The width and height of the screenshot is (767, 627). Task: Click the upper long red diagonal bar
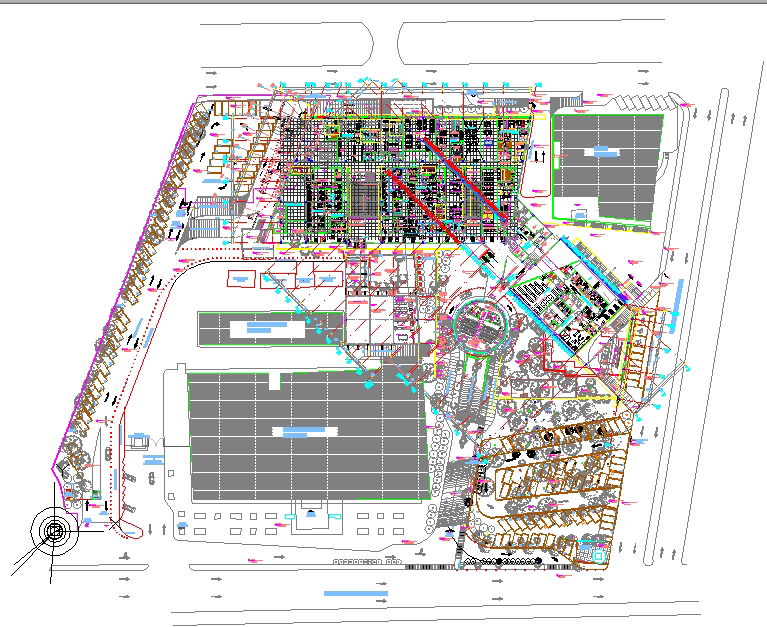click(x=462, y=174)
